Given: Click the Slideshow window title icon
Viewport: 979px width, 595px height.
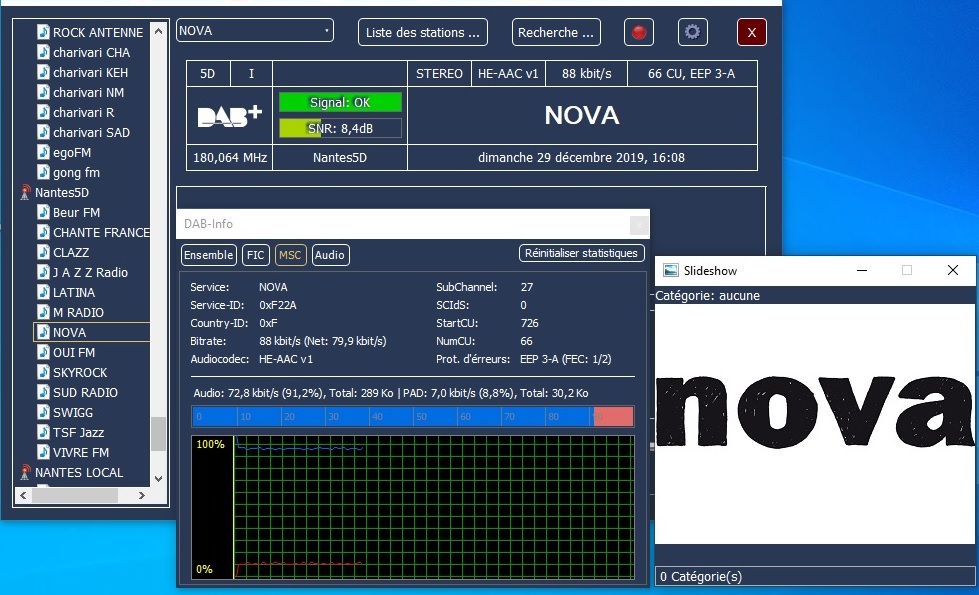Looking at the screenshot, I should (671, 270).
